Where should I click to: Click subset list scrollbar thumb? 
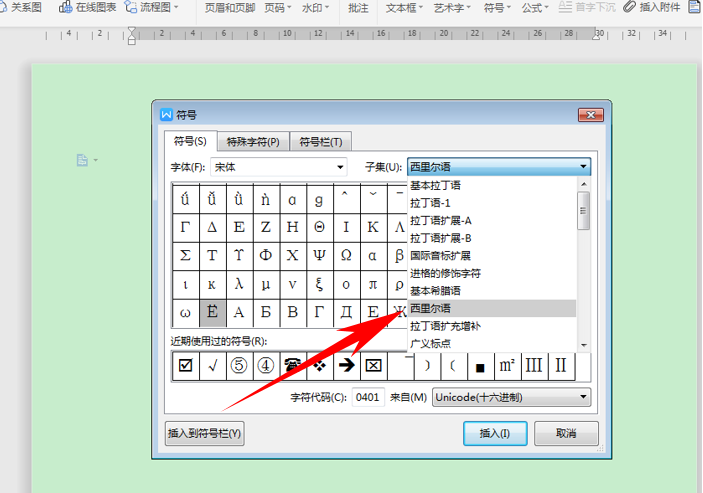coord(583,211)
